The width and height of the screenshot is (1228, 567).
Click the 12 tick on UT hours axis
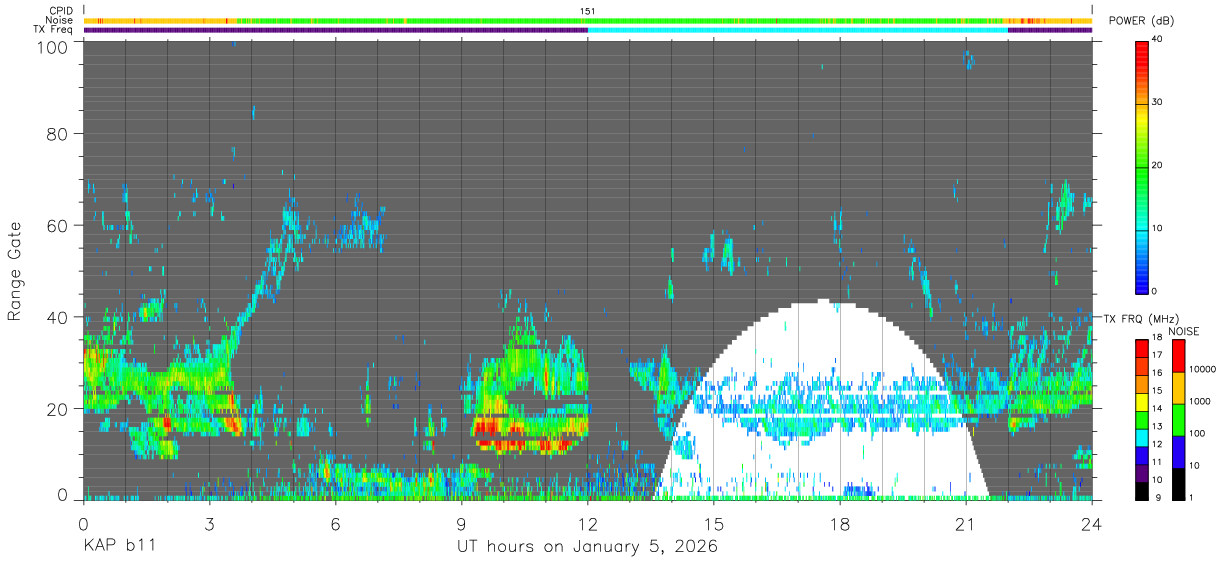coord(587,523)
